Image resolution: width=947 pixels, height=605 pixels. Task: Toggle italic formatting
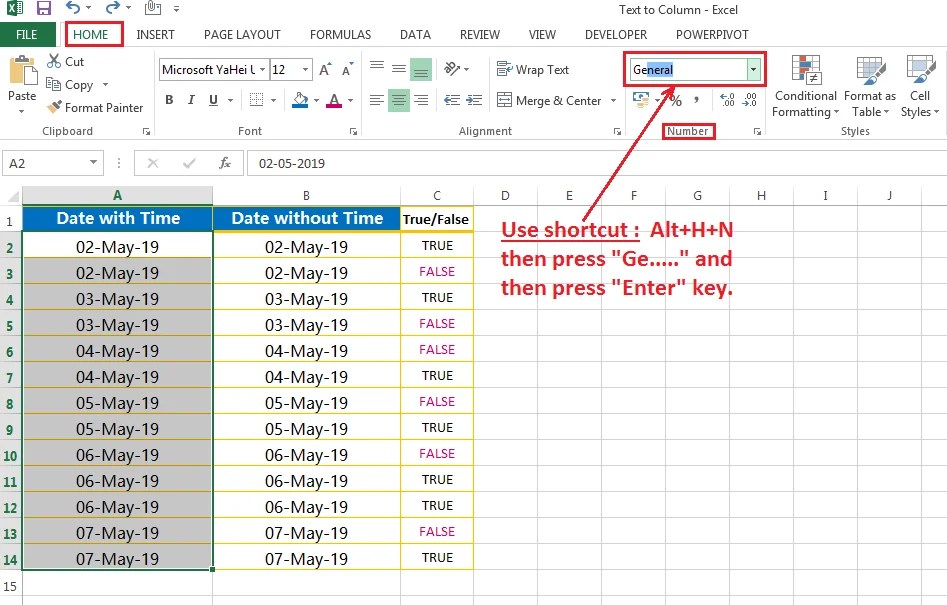point(191,100)
